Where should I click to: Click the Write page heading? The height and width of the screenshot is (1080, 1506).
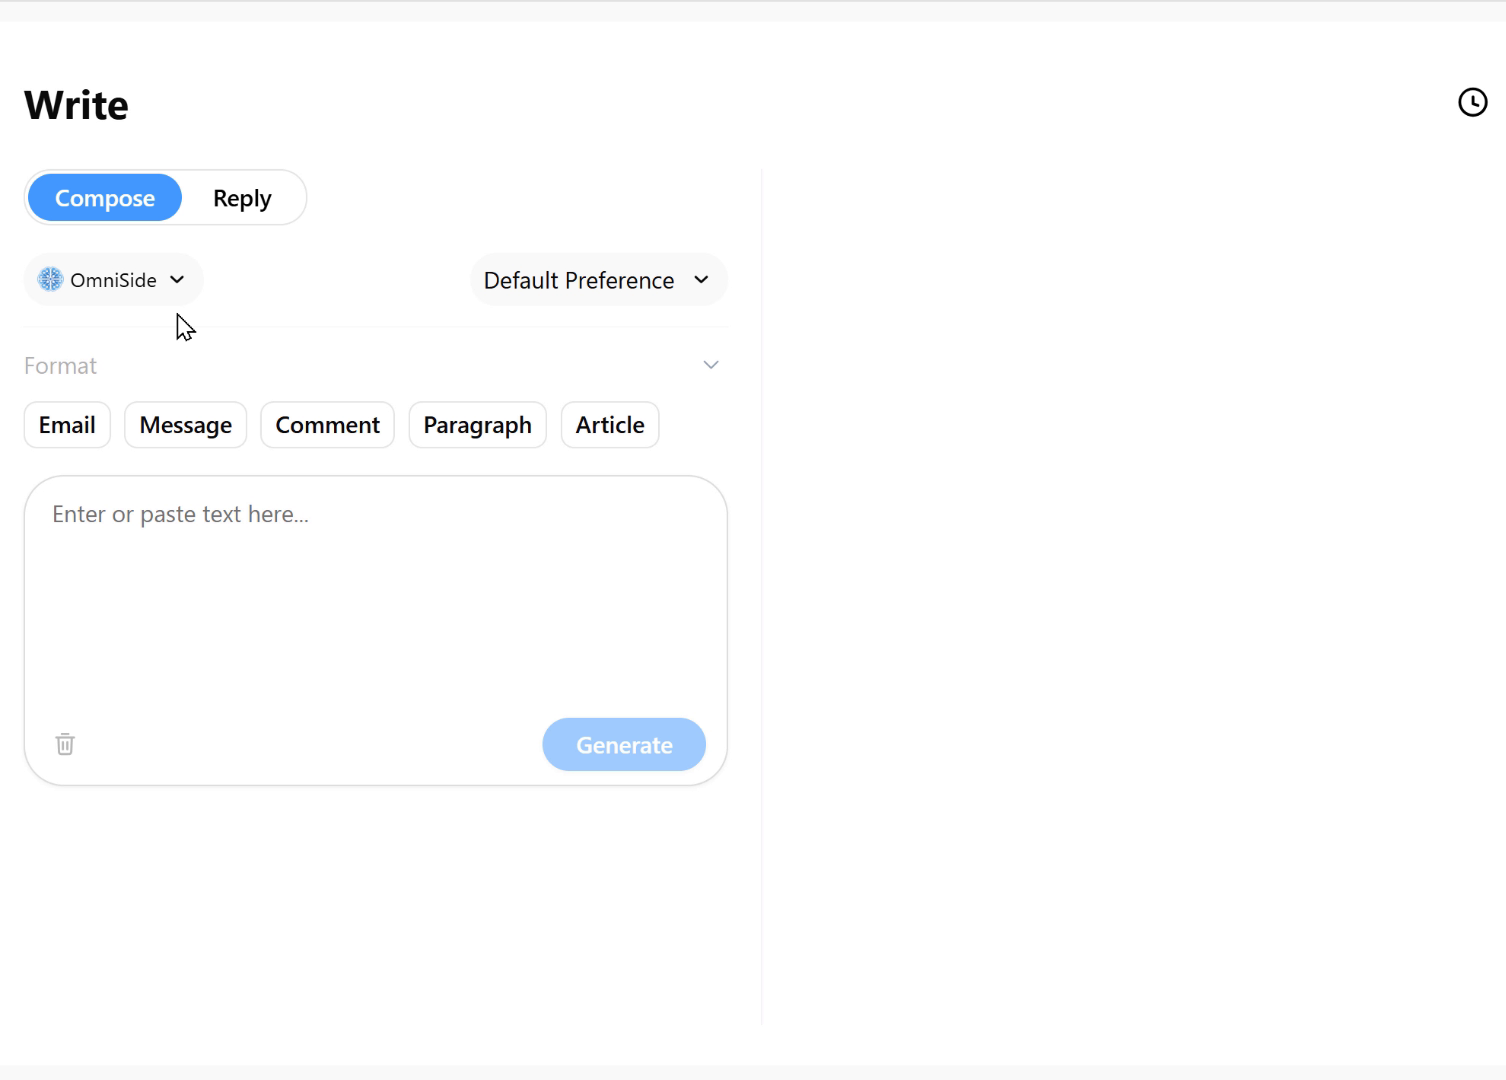pyautogui.click(x=77, y=105)
